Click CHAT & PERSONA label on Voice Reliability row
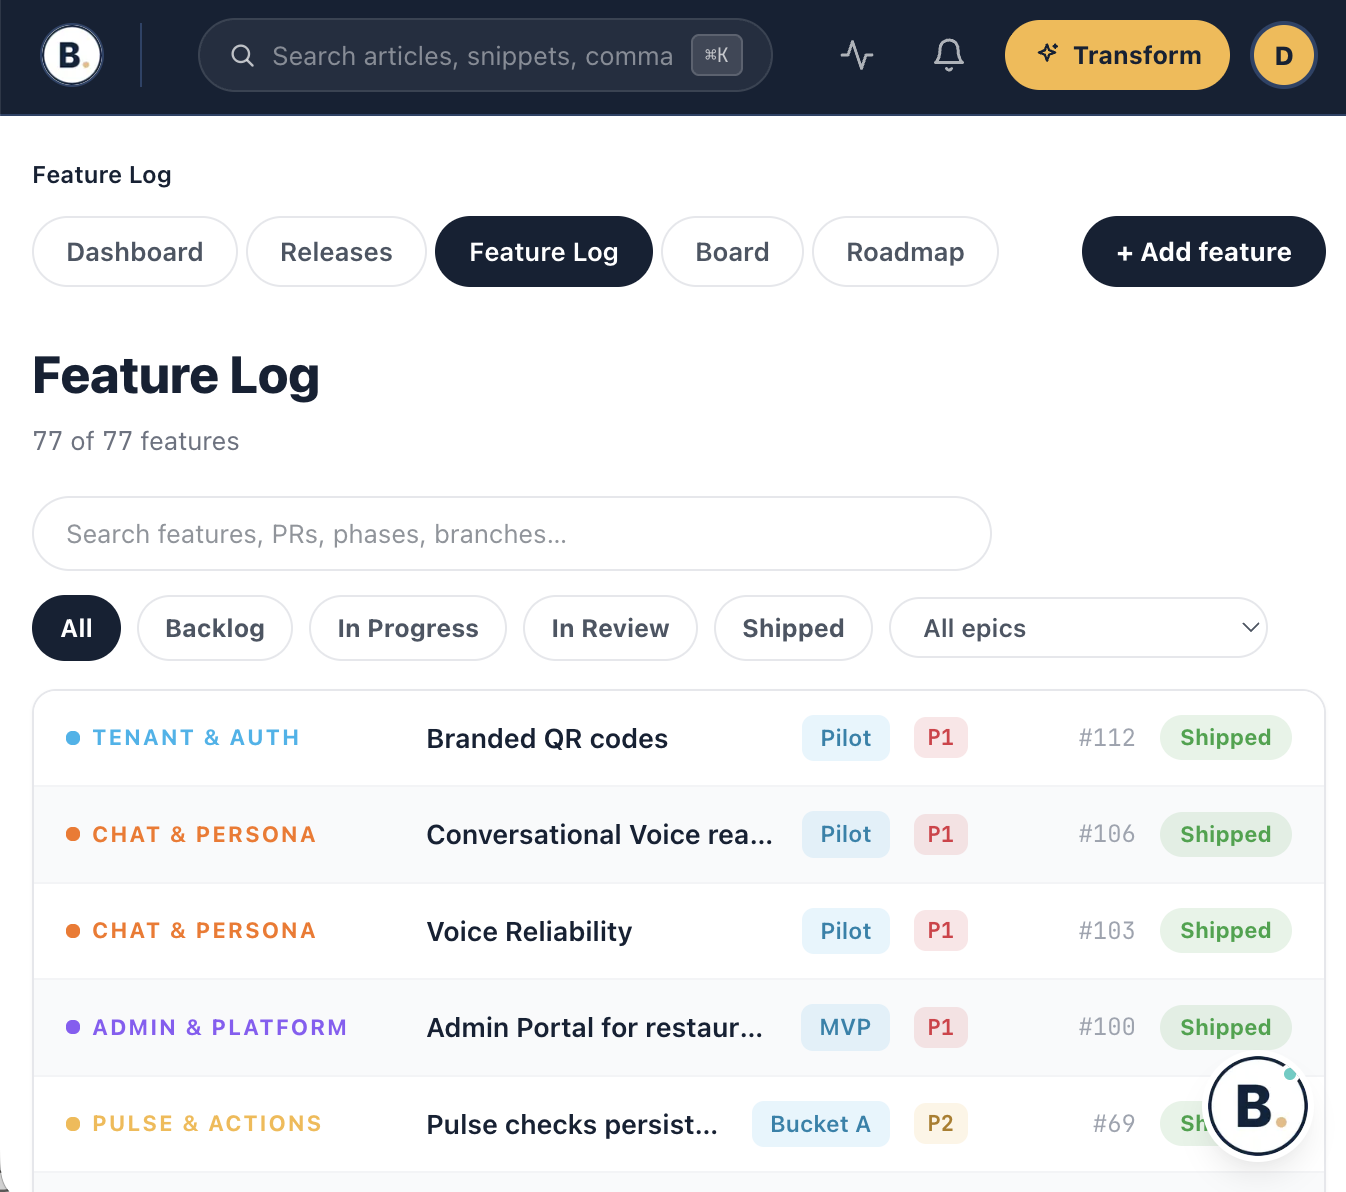 pyautogui.click(x=204, y=931)
